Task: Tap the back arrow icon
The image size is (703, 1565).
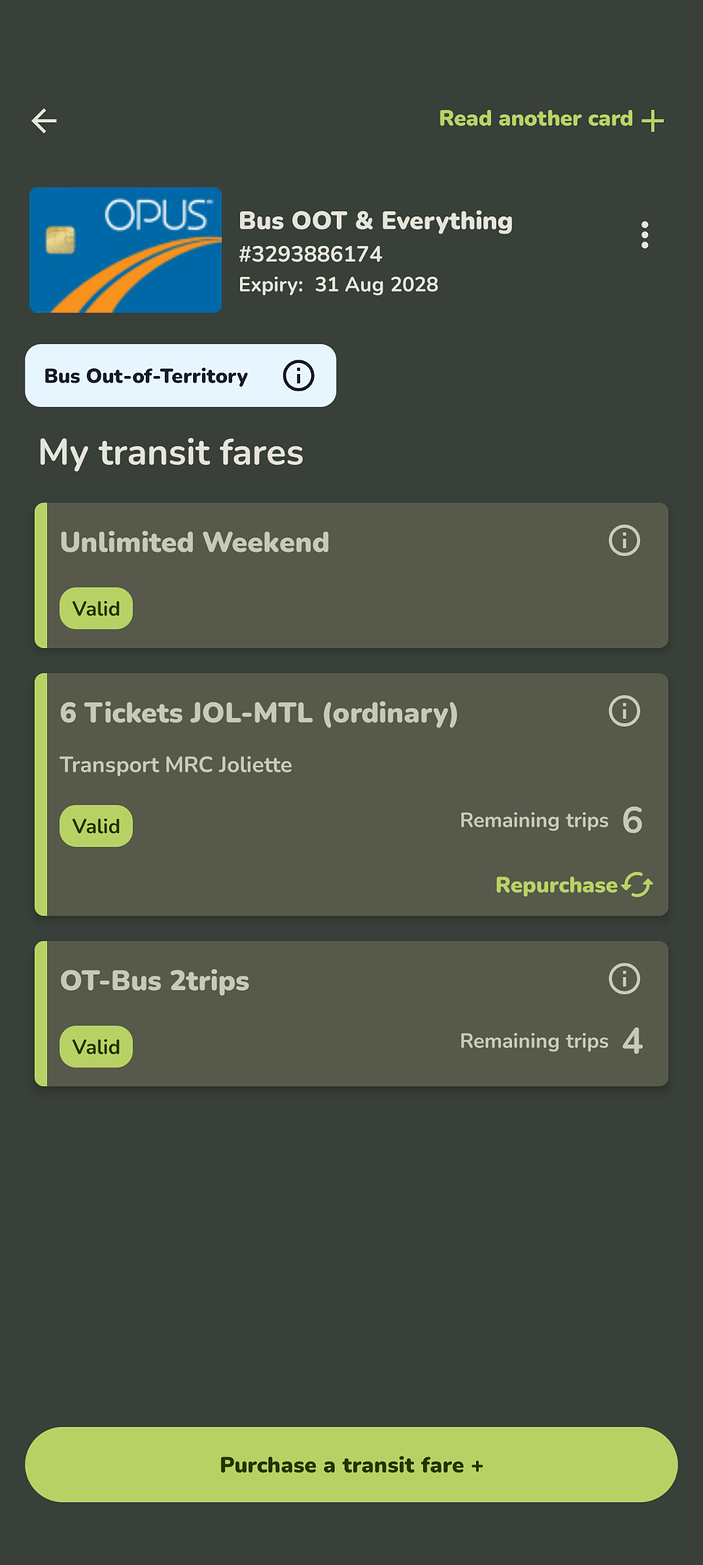Action: pyautogui.click(x=44, y=121)
